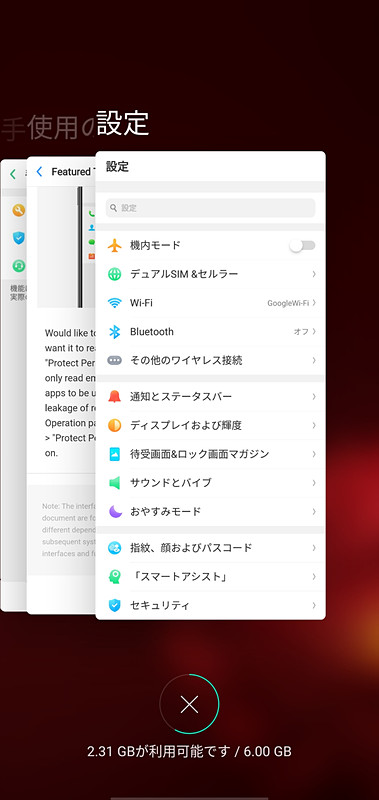The height and width of the screenshot is (800, 379).
Task: Expand ディスプレイおよび輝度 chevron
Action: point(314,426)
